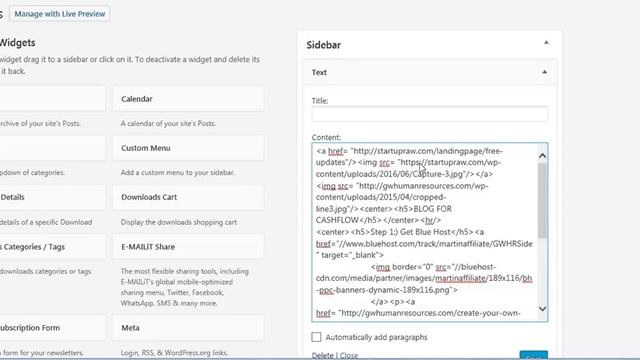This screenshot has width=640, height=360.
Task: Click the Title input field
Action: (429, 114)
